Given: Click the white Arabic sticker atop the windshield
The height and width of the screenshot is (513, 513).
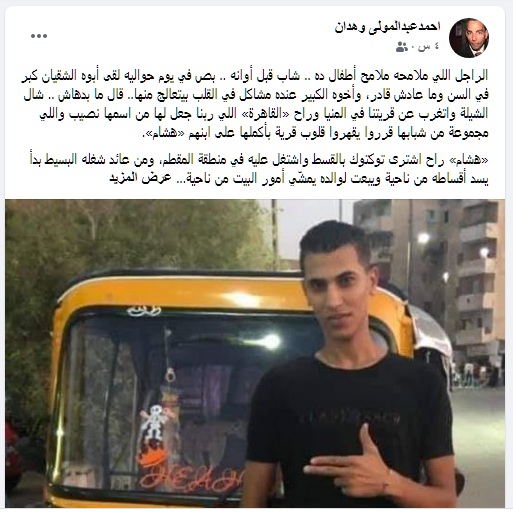Looking at the screenshot, I should pyautogui.click(x=144, y=311).
